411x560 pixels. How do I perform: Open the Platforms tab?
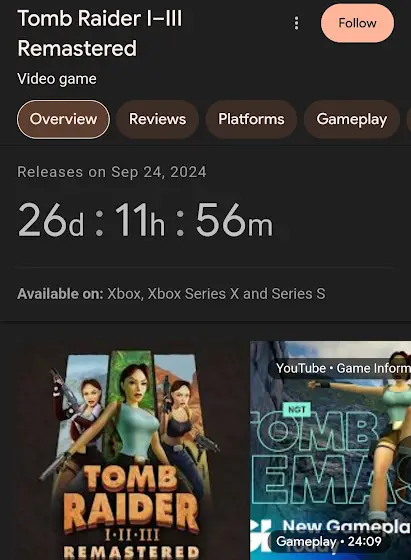(251, 119)
